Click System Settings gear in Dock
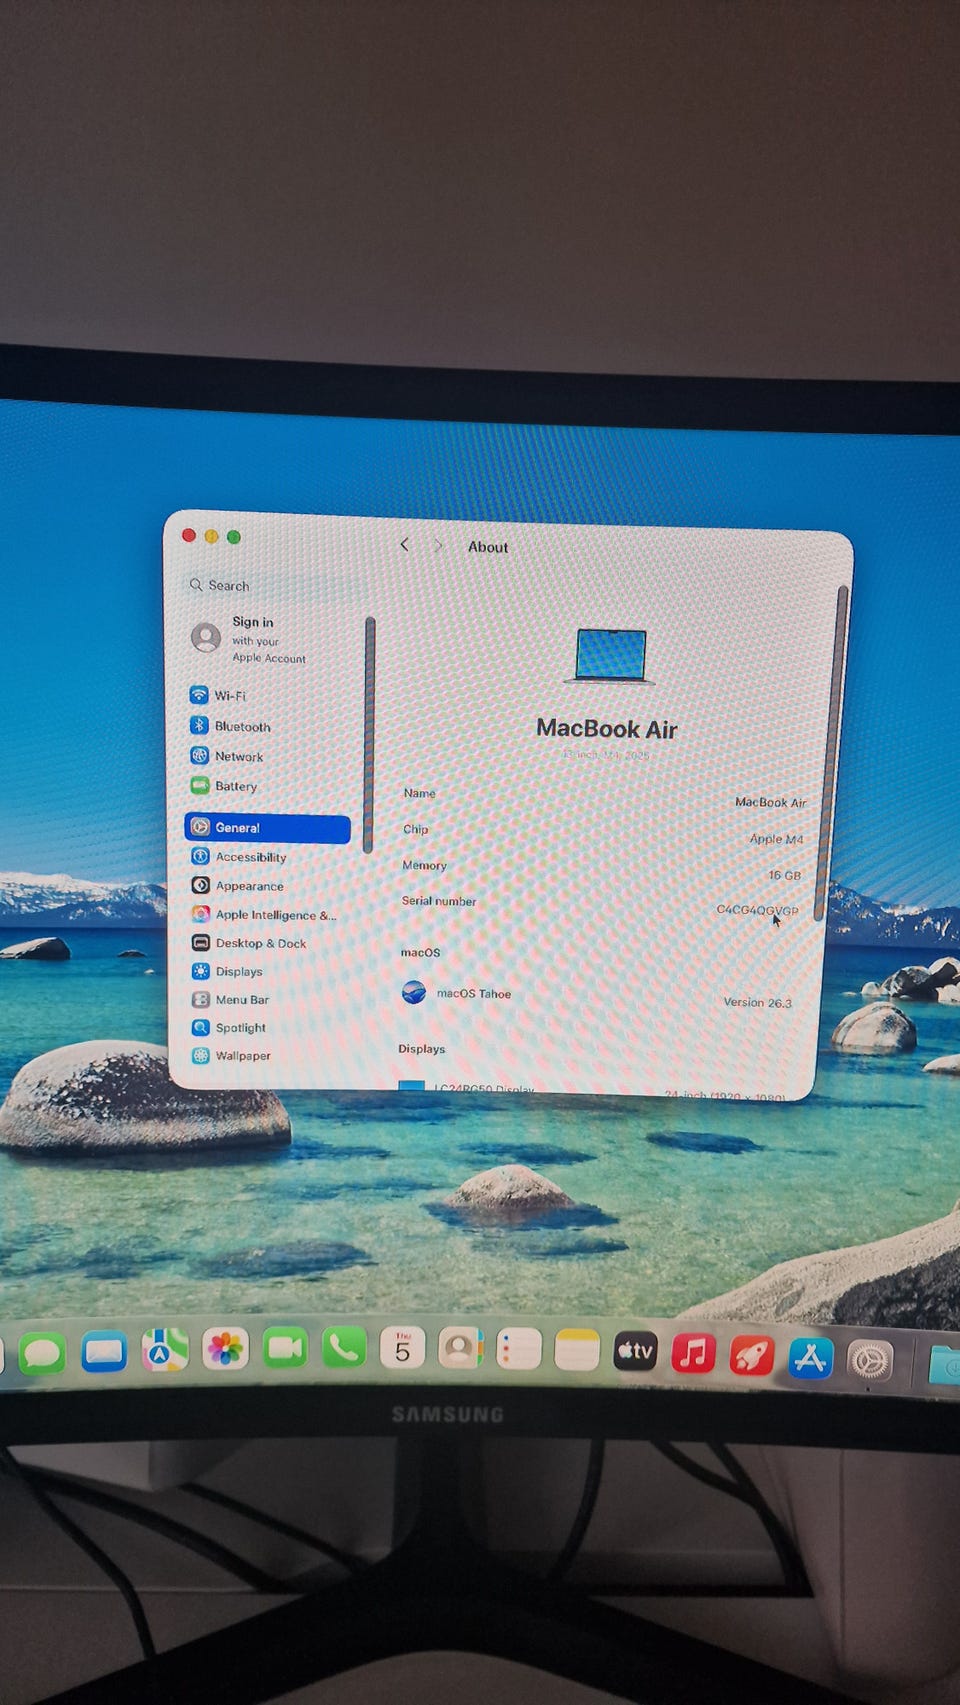The width and height of the screenshot is (960, 1705). click(x=869, y=1360)
